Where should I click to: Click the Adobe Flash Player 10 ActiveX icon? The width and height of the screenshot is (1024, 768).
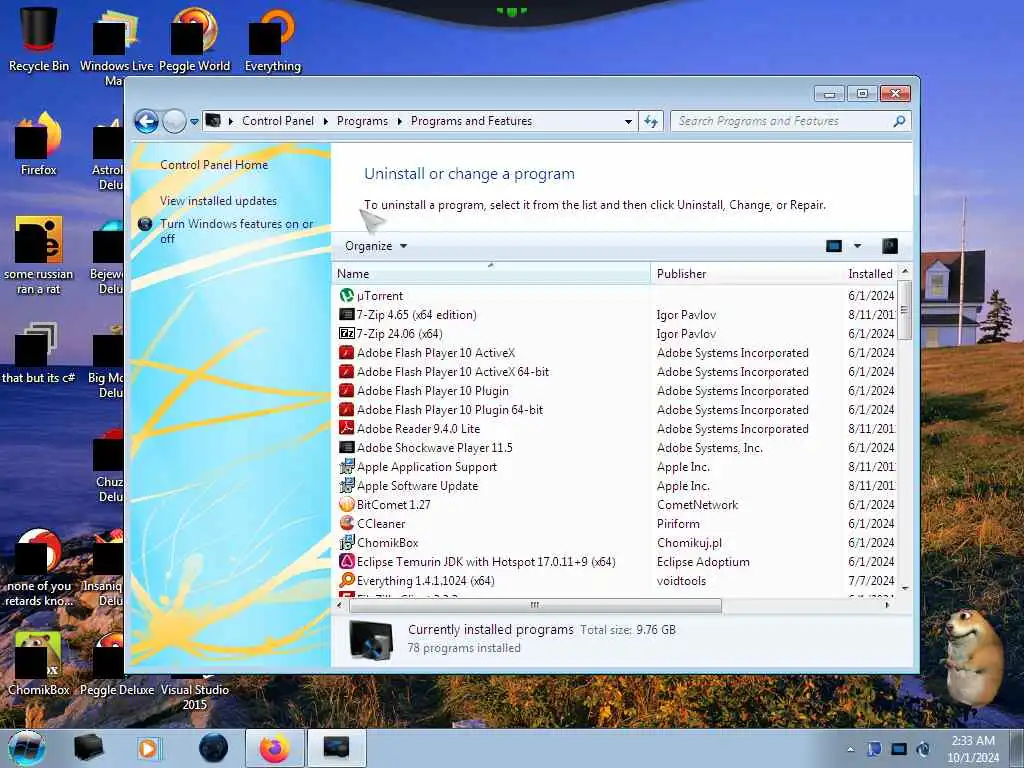point(347,353)
